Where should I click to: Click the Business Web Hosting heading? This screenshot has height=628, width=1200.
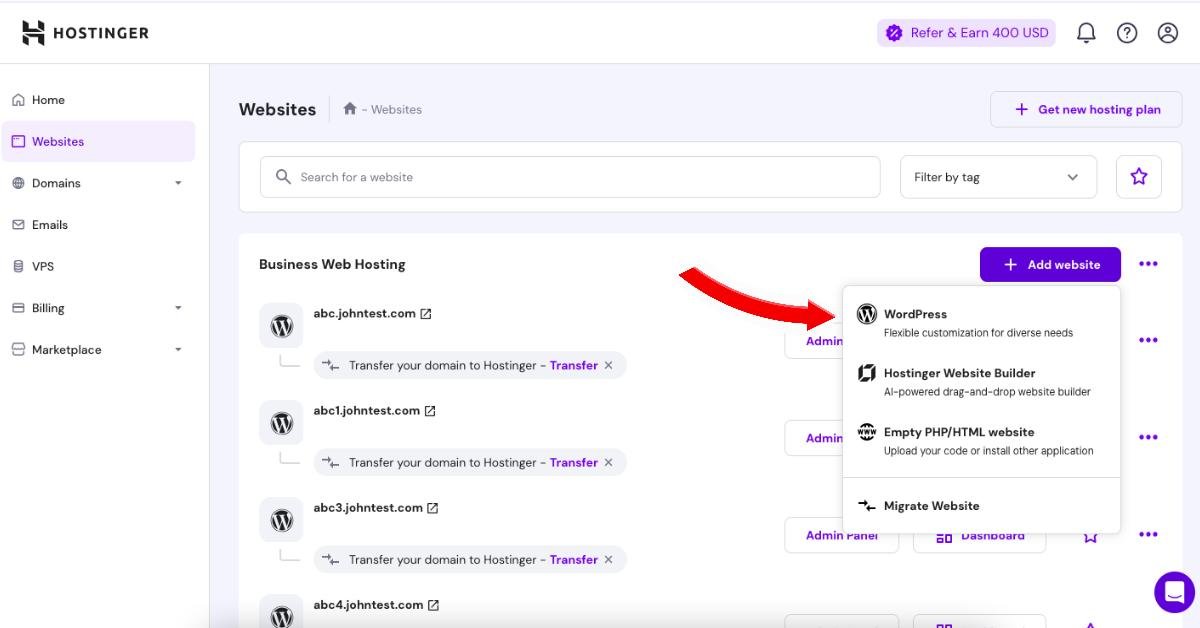332,264
